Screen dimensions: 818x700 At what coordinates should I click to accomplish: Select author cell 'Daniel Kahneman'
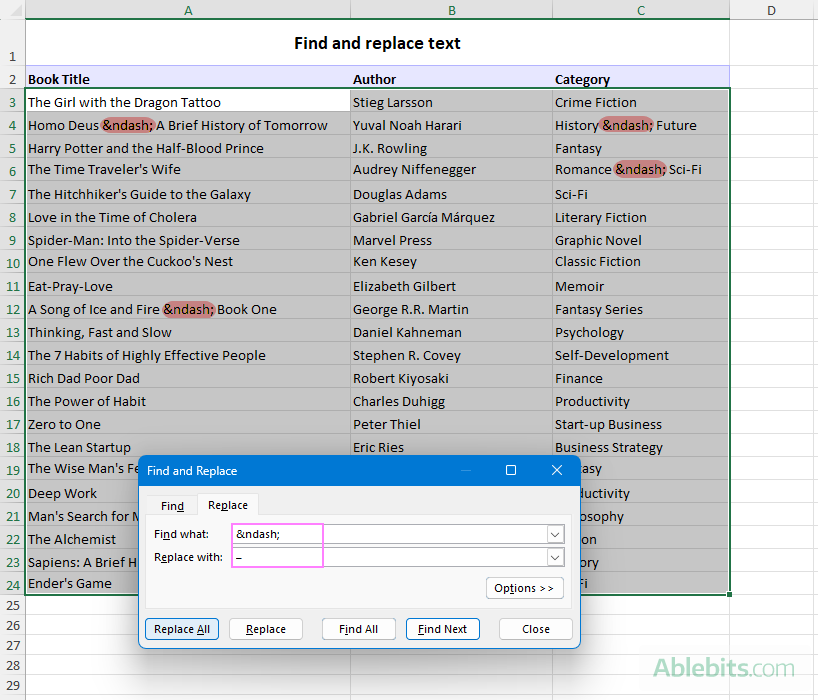[x=452, y=332]
